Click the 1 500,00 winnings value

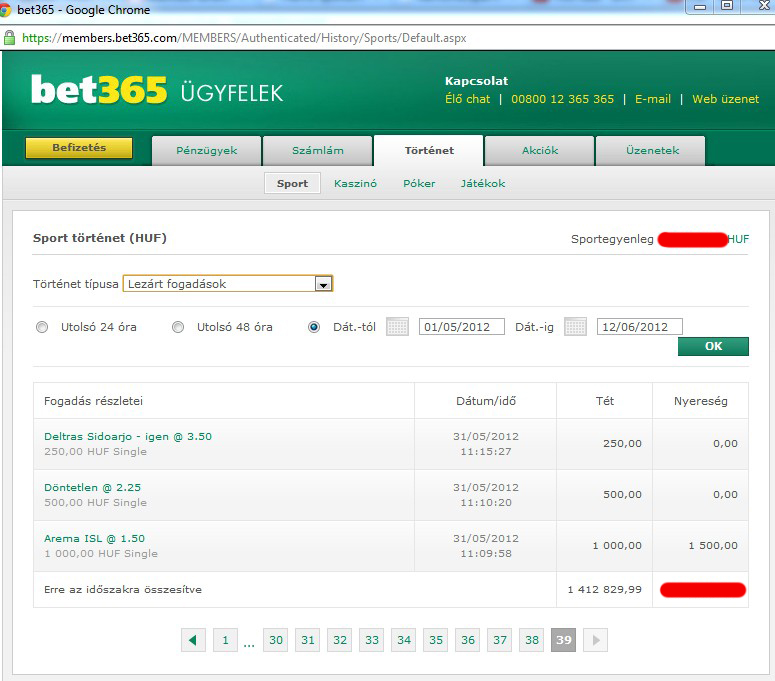[x=713, y=545]
